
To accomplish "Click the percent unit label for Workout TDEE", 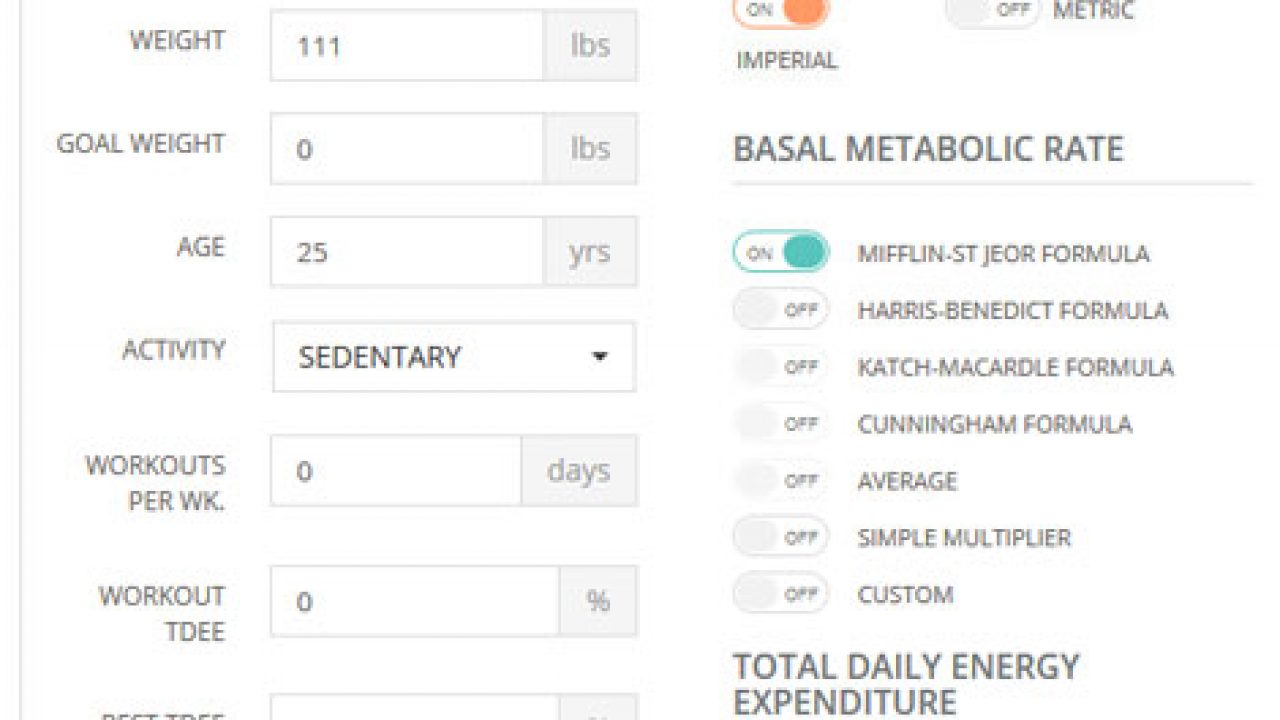I will tap(598, 601).
